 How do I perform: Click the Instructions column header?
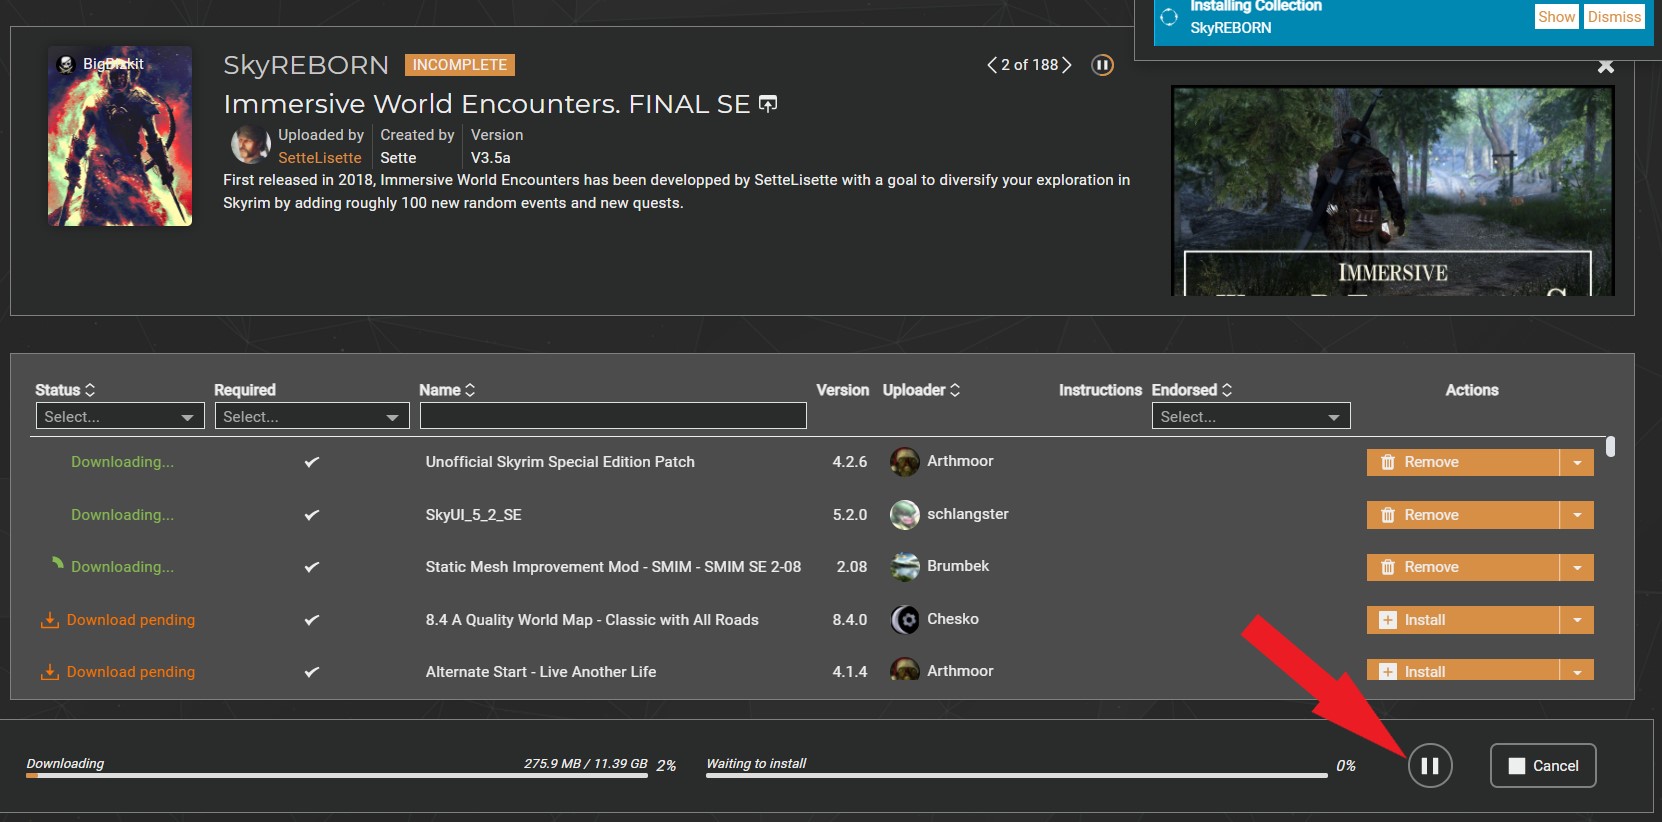pyautogui.click(x=1100, y=390)
